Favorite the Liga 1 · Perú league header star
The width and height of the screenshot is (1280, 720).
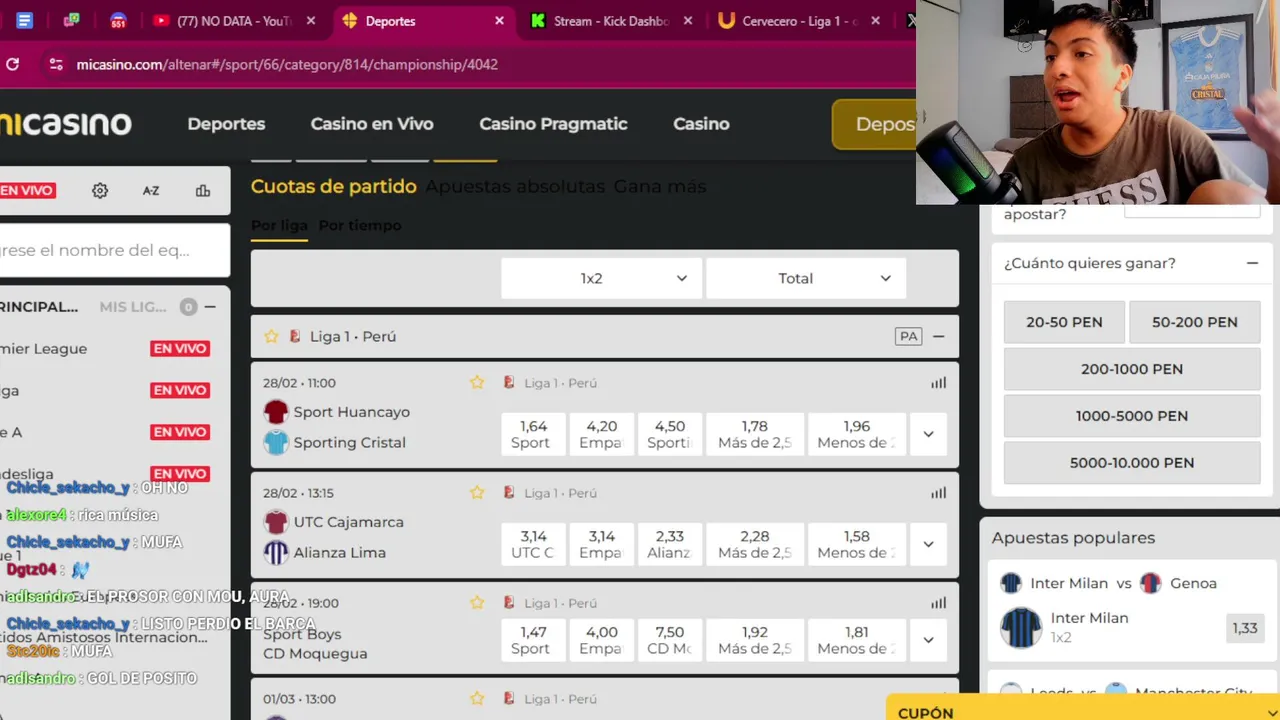point(271,336)
